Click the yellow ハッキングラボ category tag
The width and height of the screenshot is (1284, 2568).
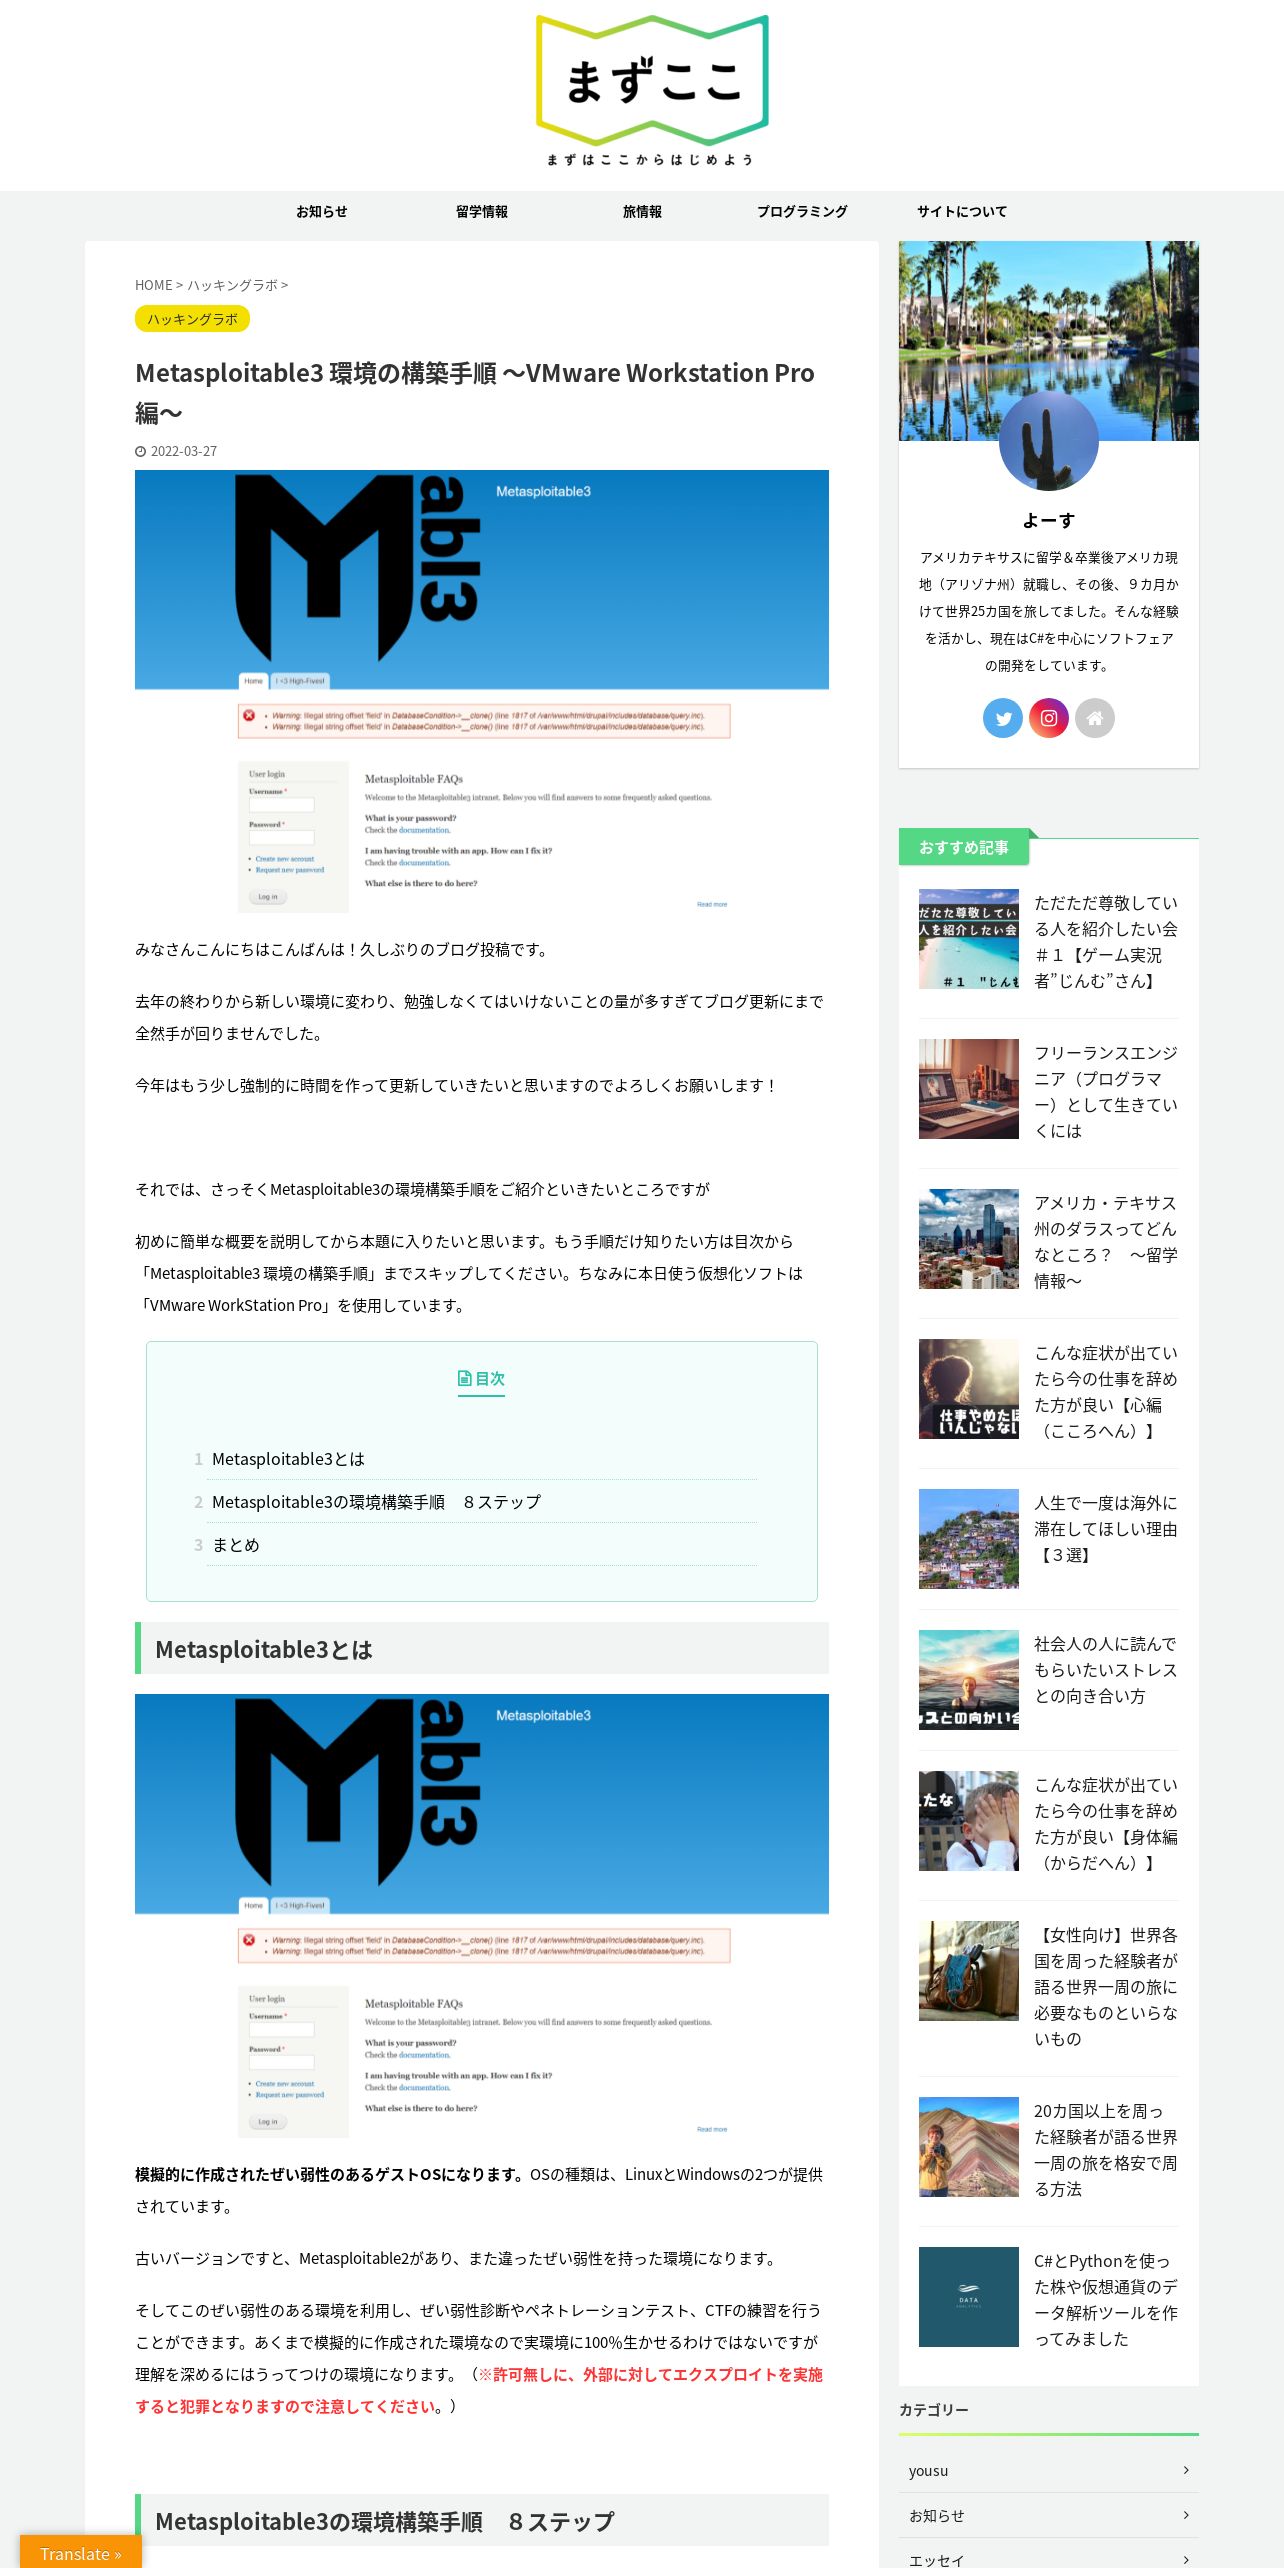coord(192,319)
